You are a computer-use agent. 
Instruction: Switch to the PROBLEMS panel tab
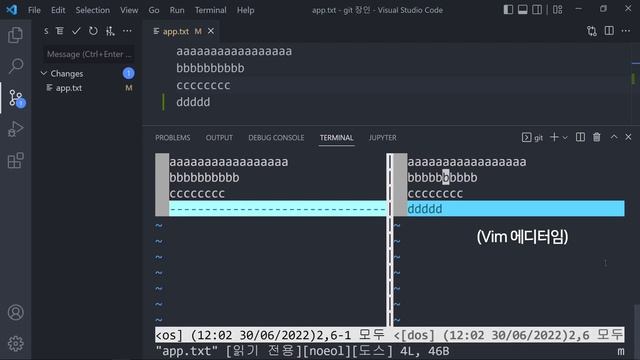point(173,138)
